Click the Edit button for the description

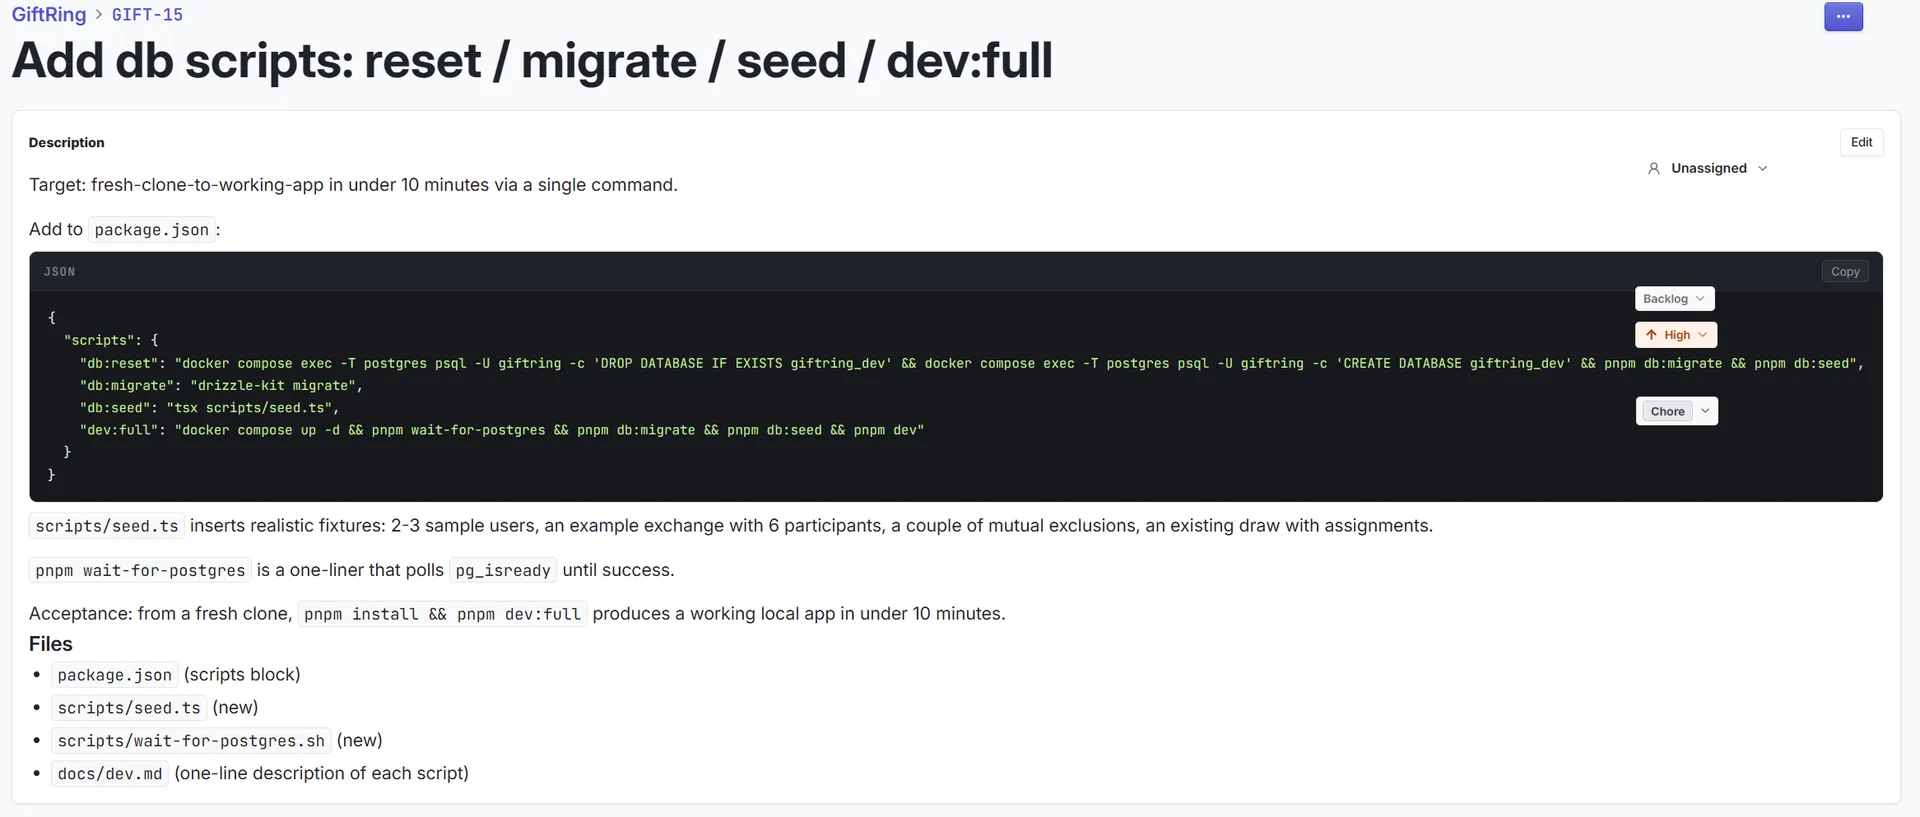click(x=1861, y=142)
